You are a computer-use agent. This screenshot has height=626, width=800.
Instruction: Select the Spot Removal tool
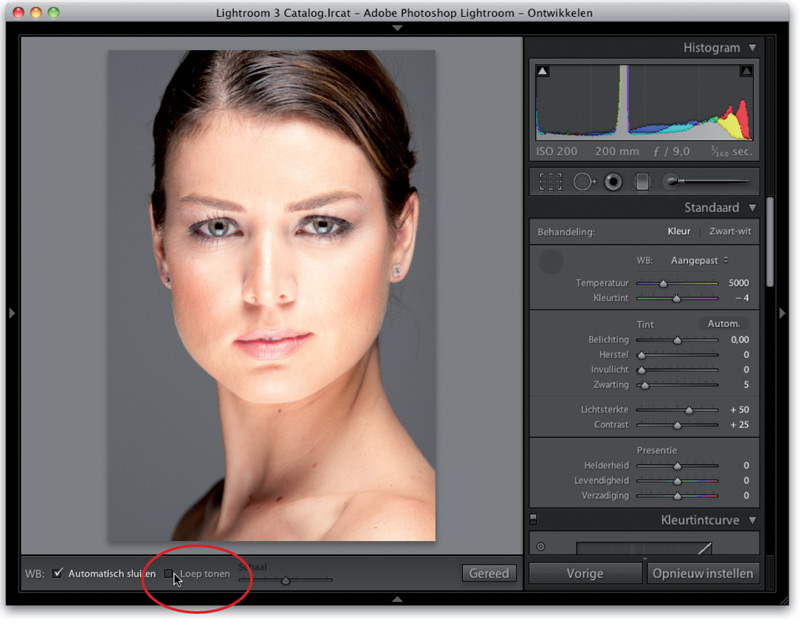[x=584, y=182]
